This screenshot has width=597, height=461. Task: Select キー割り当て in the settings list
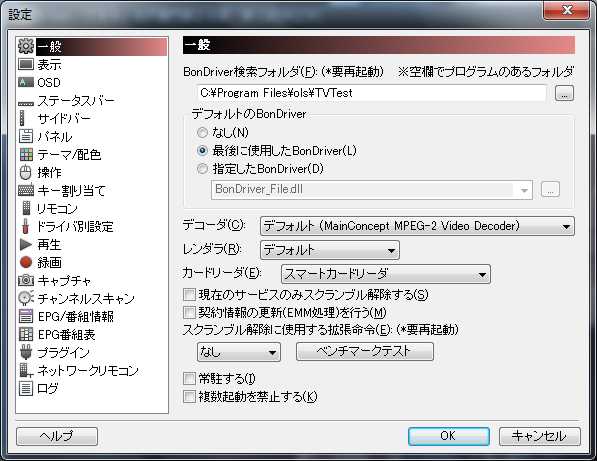pos(71,190)
